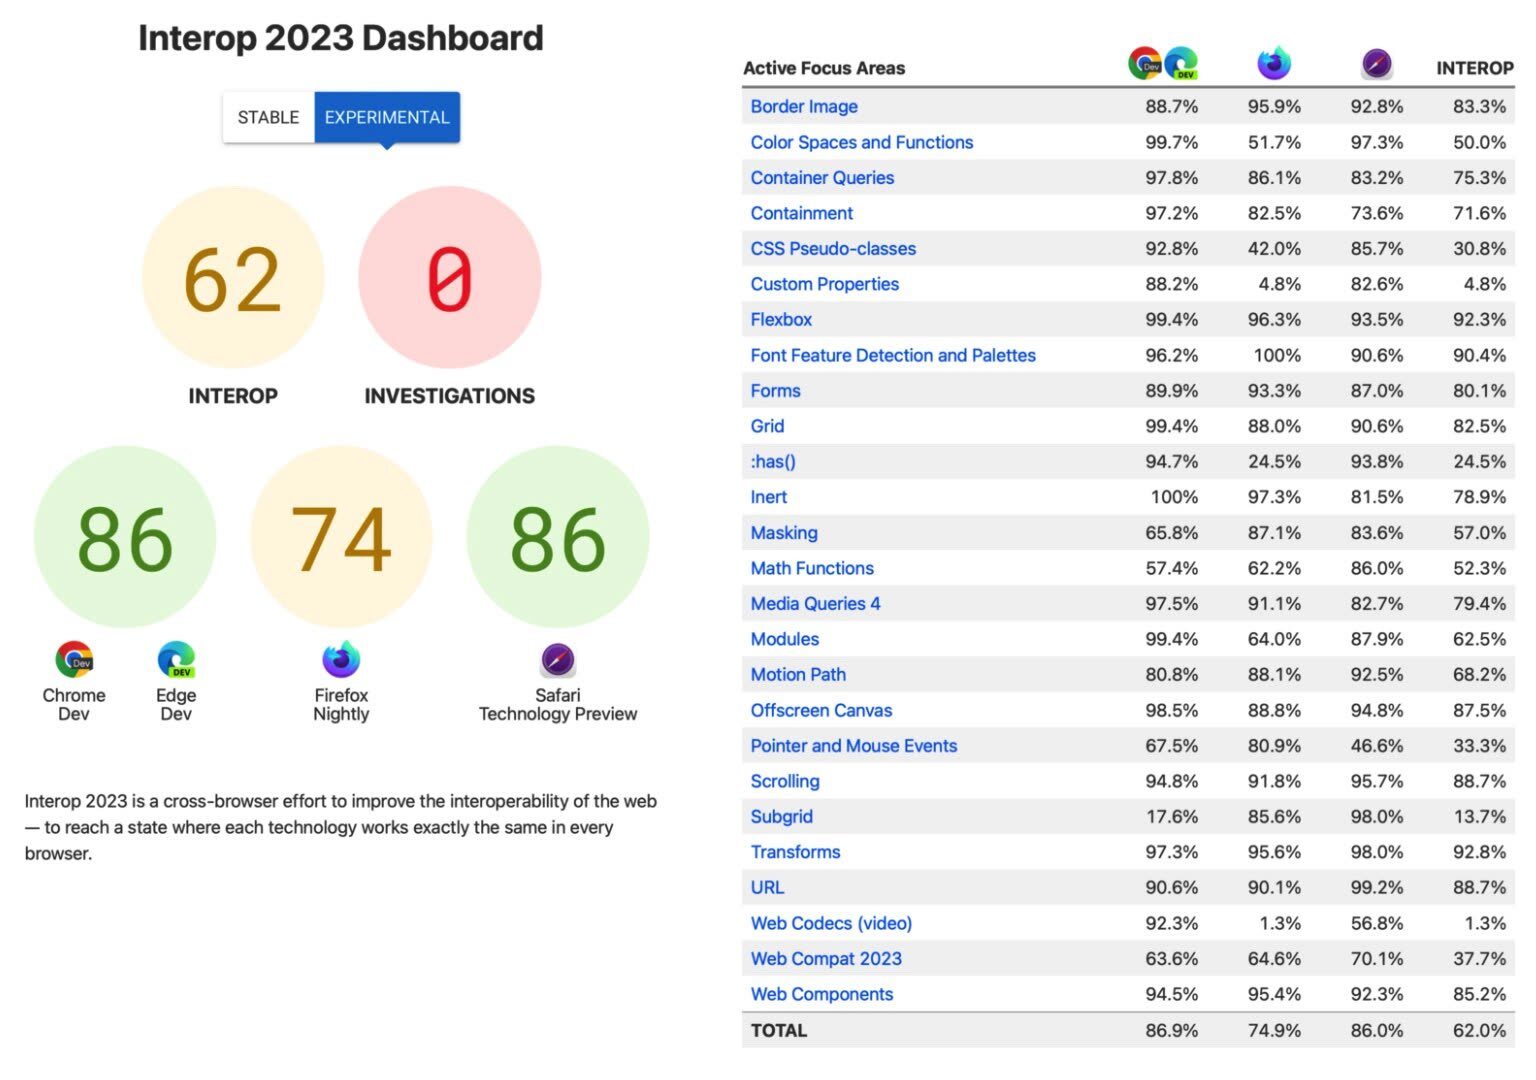This screenshot has width=1536, height=1080.
Task: Open the Math Functions link
Action: (x=812, y=568)
